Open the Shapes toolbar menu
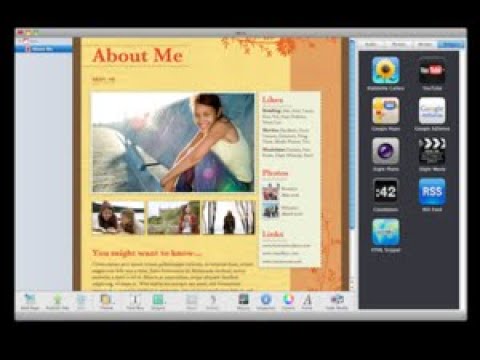 pyautogui.click(x=158, y=302)
